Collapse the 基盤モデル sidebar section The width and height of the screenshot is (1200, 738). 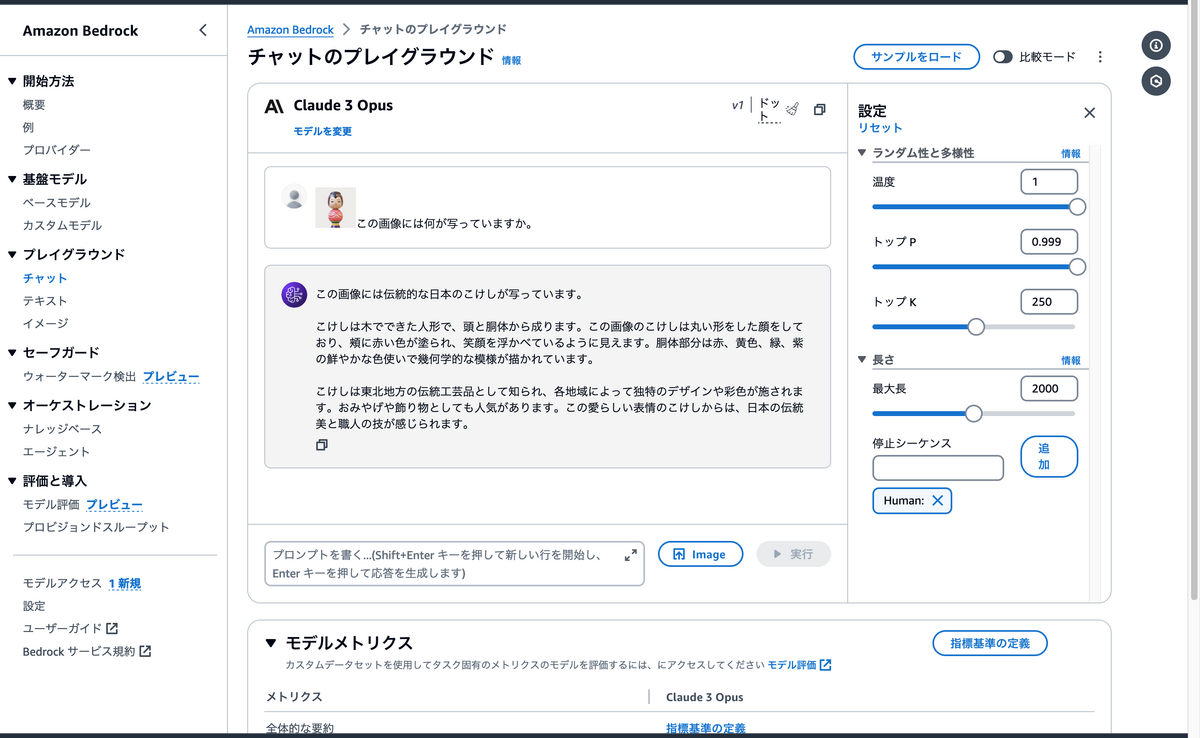(12, 179)
